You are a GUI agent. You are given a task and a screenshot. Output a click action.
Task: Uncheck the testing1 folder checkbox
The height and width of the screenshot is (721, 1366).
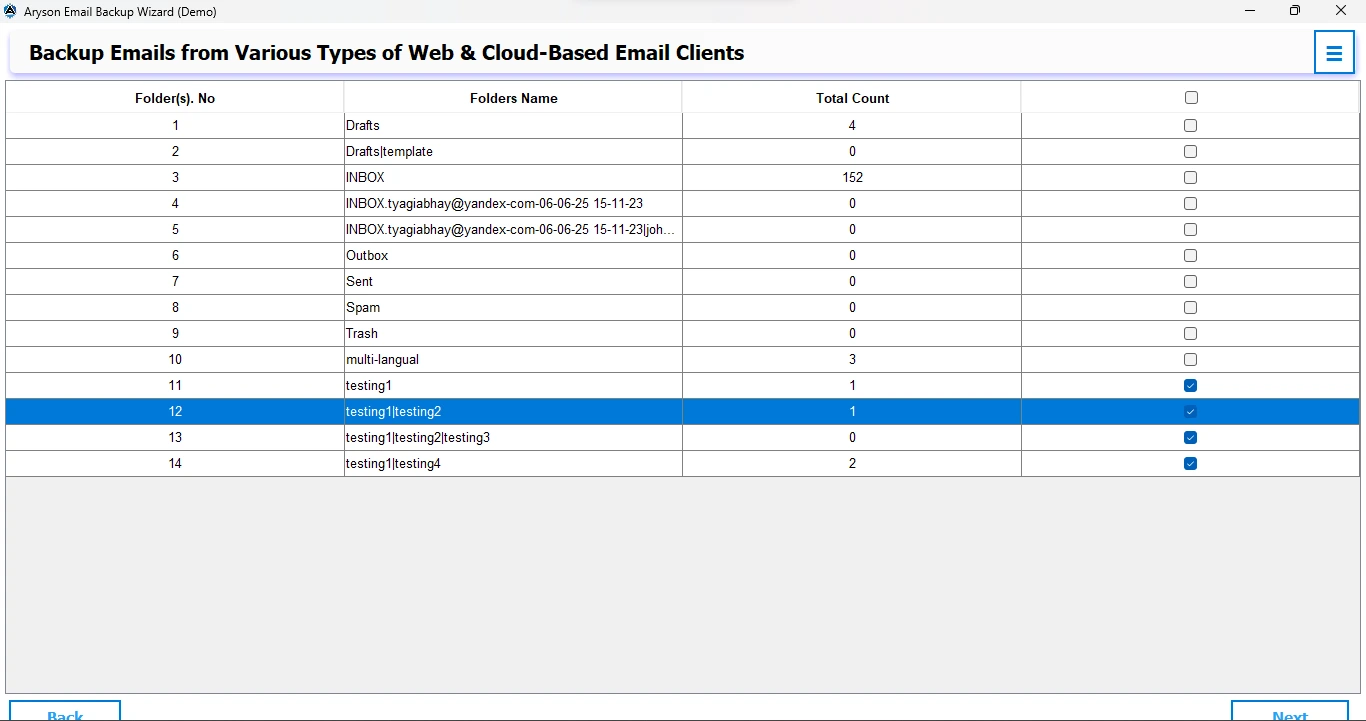pos(1190,386)
